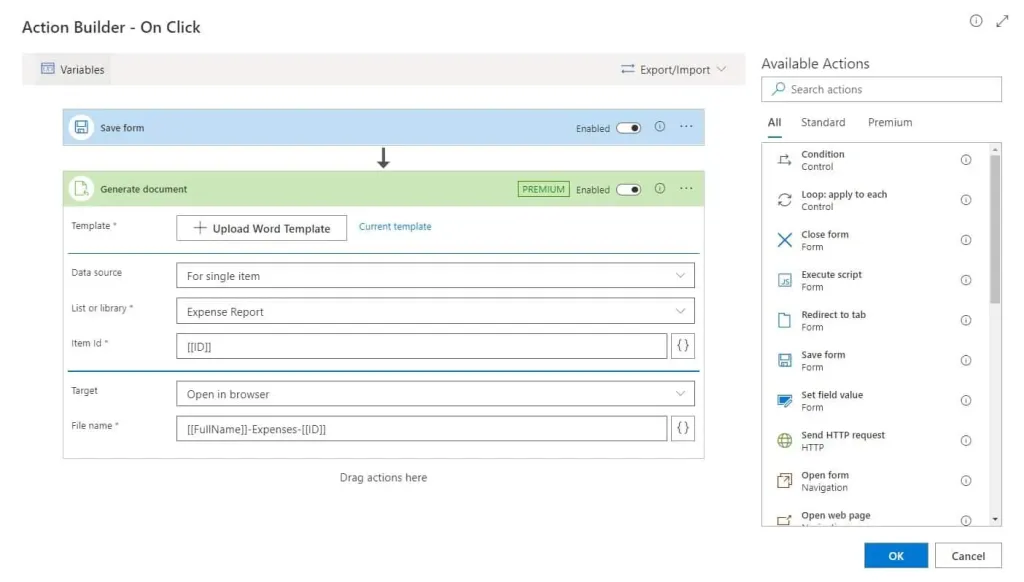
Task: Click the Generate document action icon
Action: pos(81,189)
